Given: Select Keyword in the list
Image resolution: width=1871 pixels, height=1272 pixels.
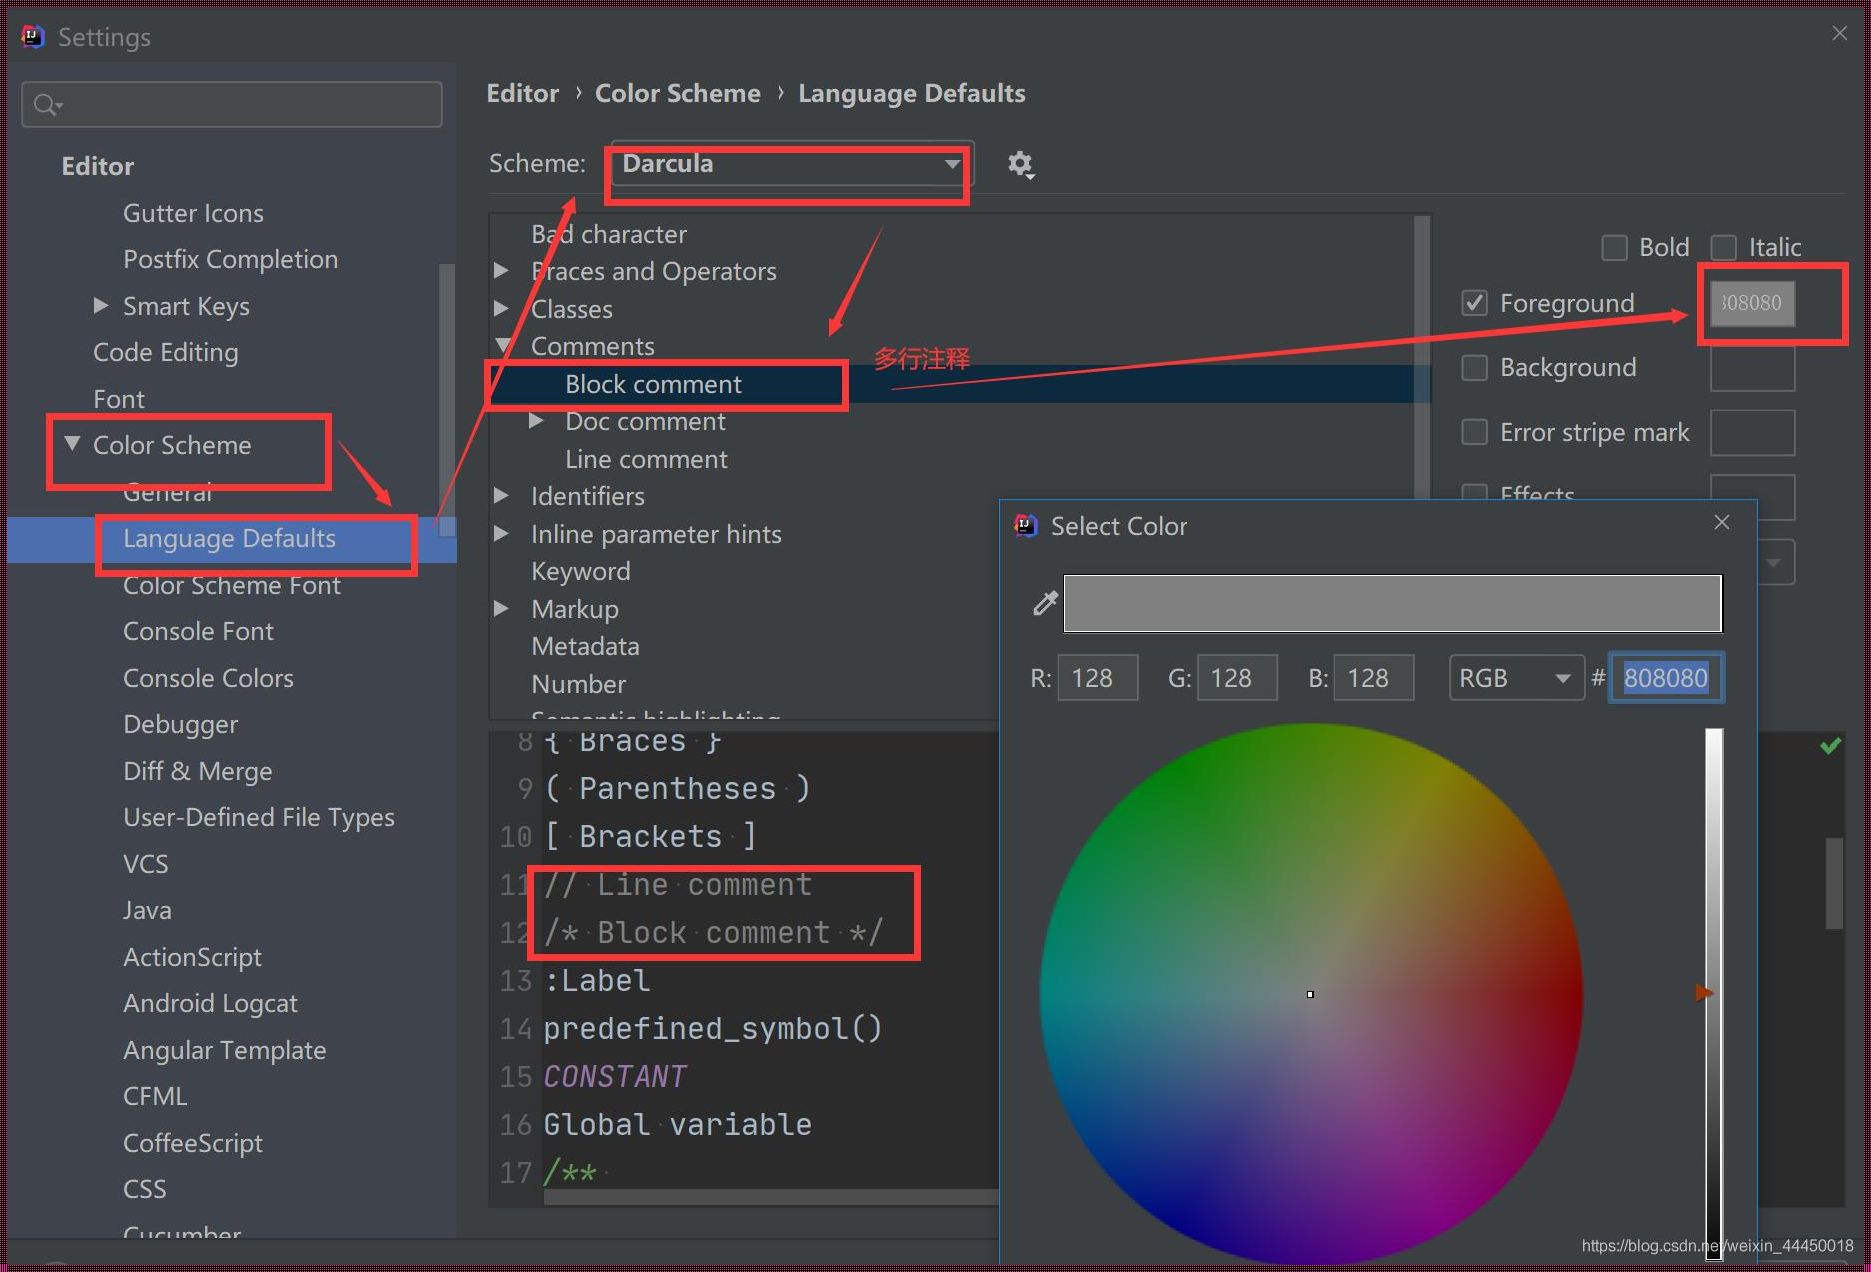Looking at the screenshot, I should tap(580, 571).
